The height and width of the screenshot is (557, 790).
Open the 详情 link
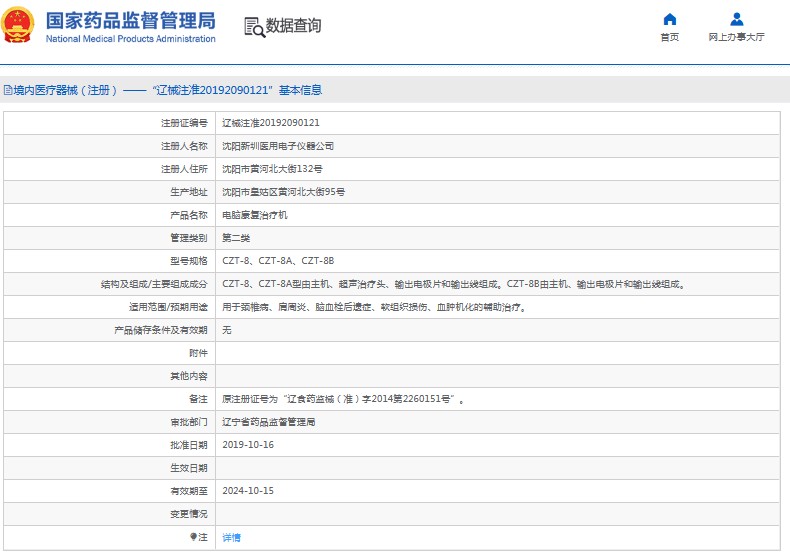[231, 537]
